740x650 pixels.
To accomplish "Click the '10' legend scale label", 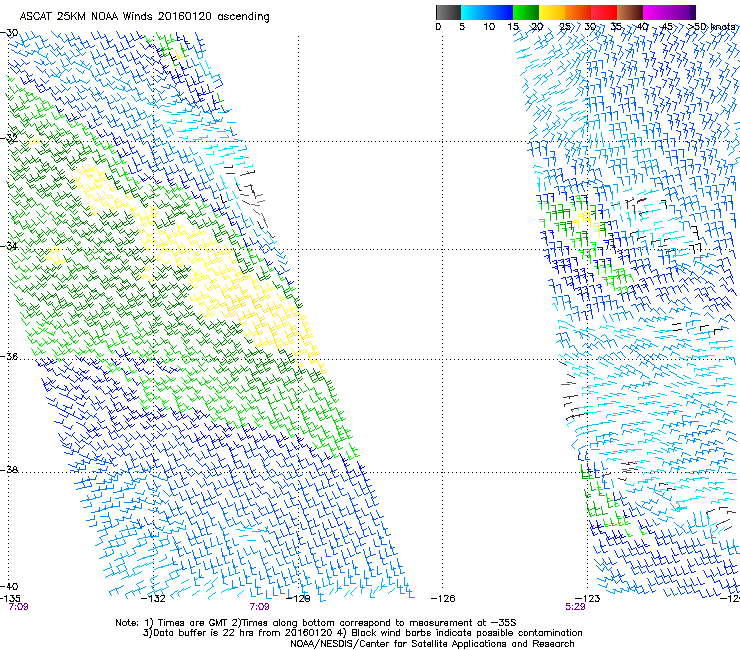I will click(x=489, y=27).
